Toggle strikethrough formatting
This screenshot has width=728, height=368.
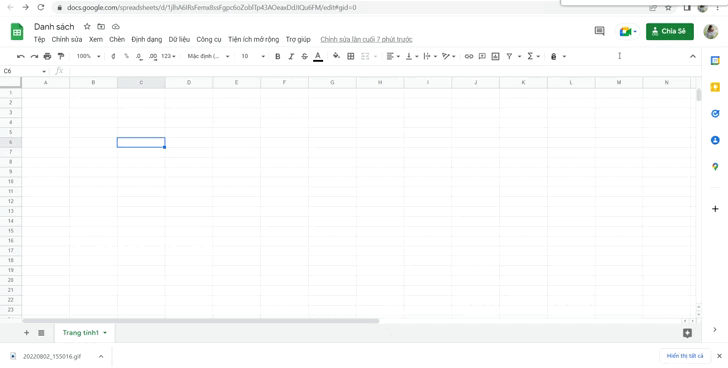point(305,56)
